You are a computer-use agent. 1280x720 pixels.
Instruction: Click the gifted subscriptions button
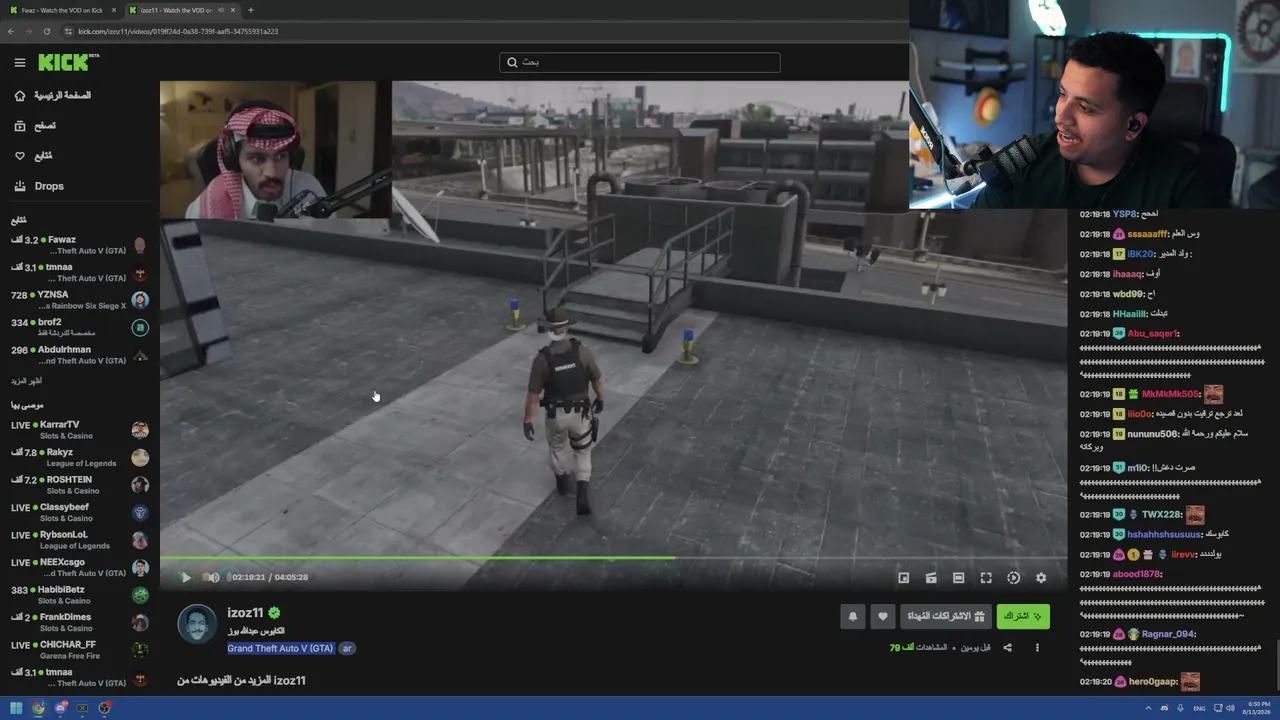(945, 616)
